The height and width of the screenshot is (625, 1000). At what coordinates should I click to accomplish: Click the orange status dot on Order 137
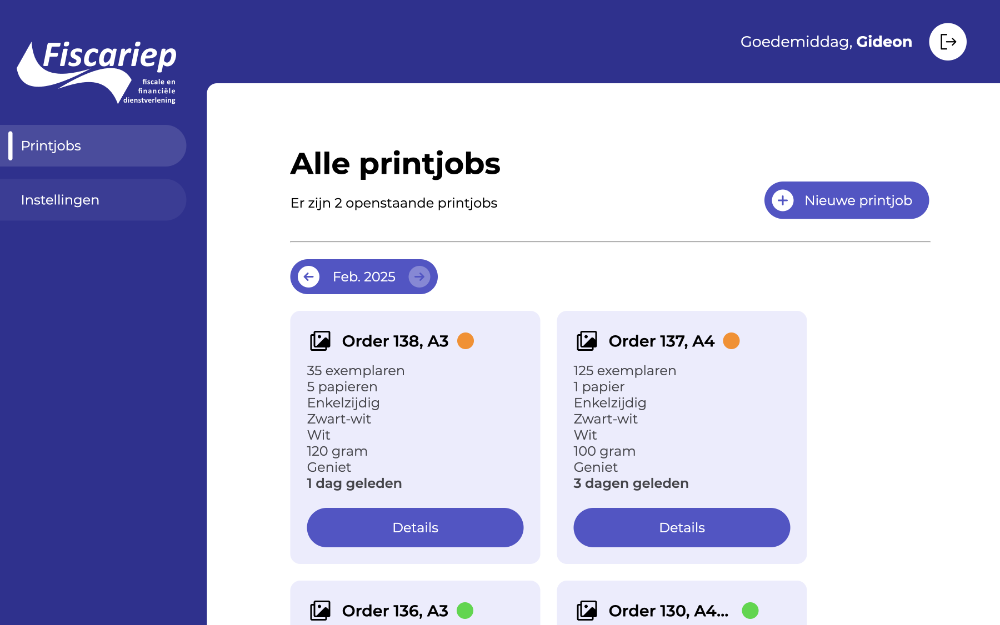pos(731,340)
